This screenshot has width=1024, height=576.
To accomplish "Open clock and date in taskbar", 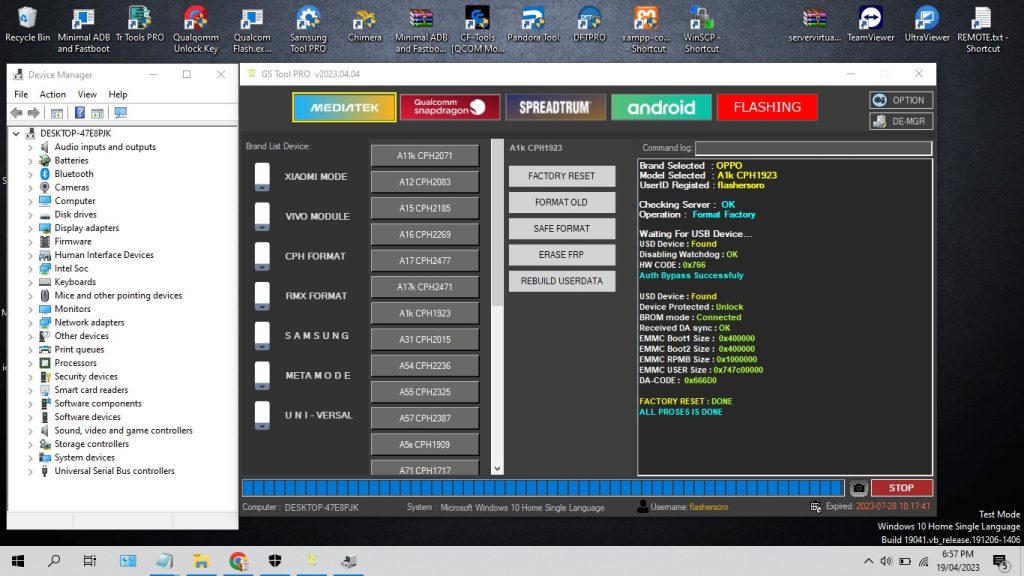I will 958,561.
